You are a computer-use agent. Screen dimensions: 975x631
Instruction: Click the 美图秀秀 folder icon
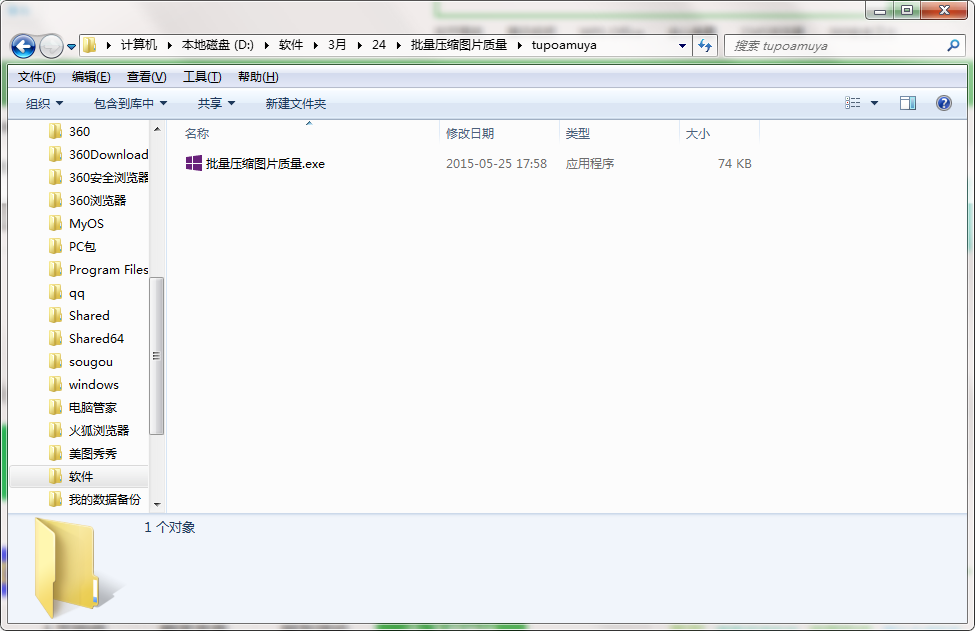[x=55, y=453]
